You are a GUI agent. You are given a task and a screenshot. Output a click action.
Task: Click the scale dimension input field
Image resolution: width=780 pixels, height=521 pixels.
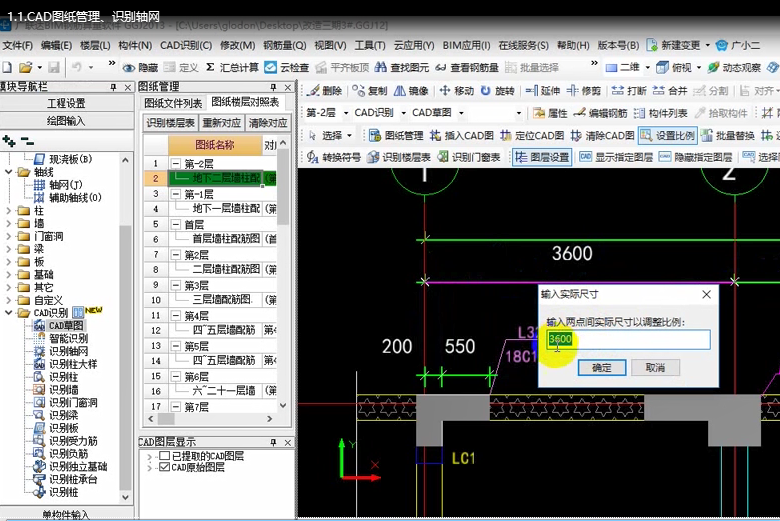coord(628,340)
